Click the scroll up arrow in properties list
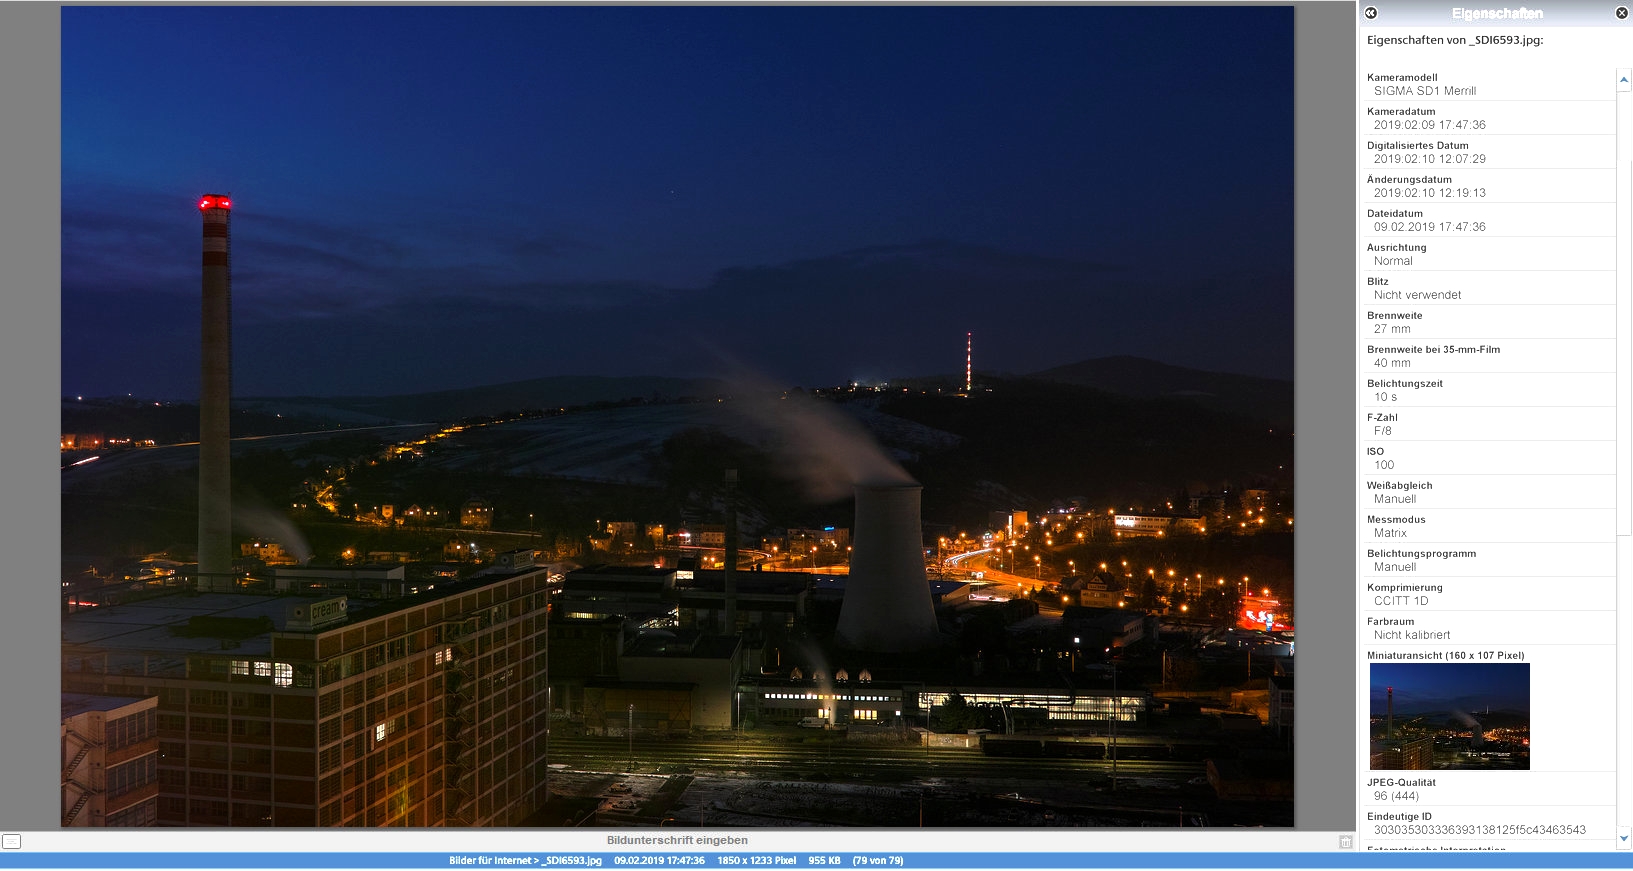The height and width of the screenshot is (871, 1633). point(1624,79)
